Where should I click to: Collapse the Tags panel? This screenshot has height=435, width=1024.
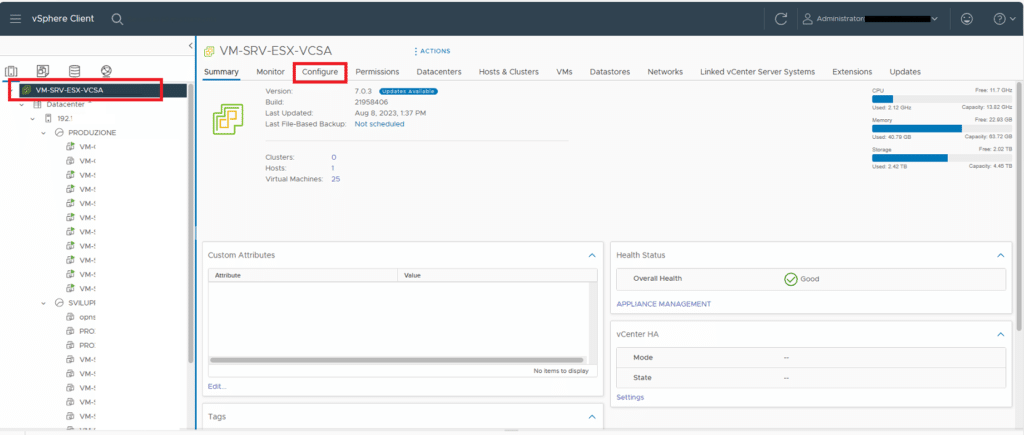(592, 417)
